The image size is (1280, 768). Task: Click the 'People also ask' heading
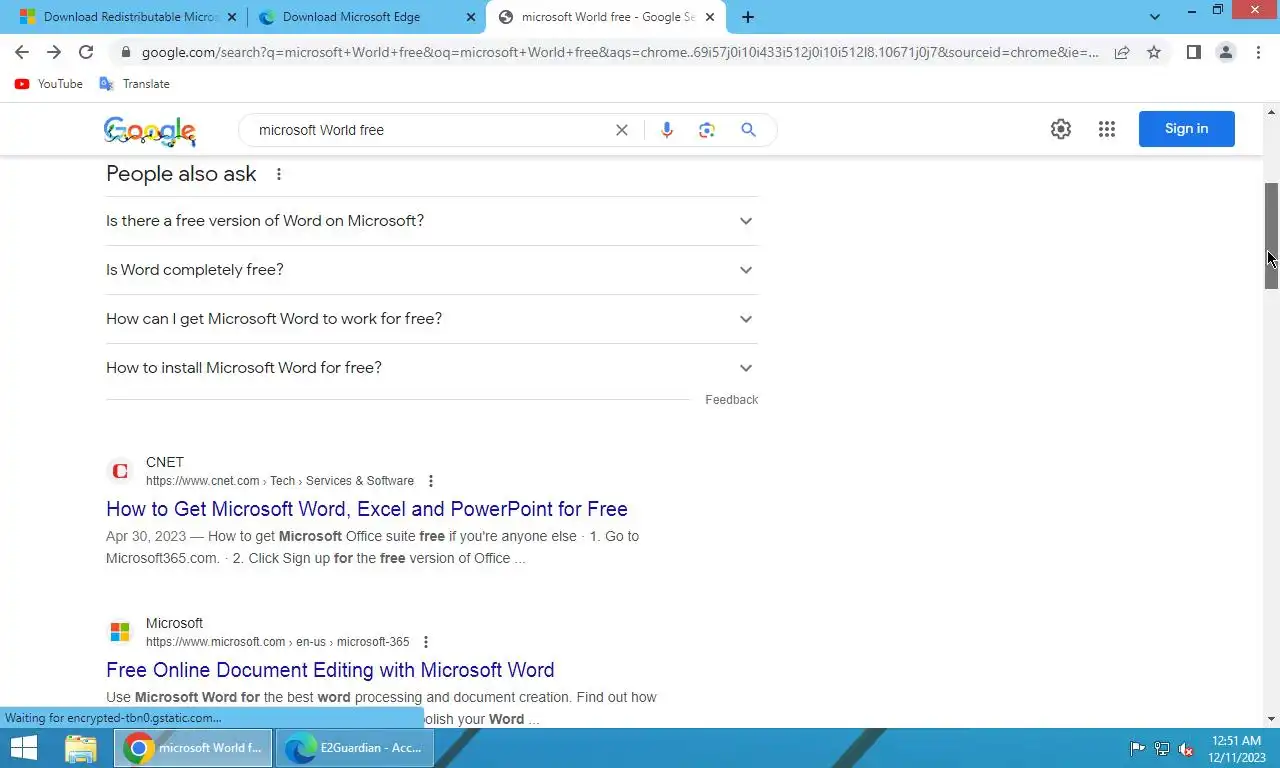181,174
